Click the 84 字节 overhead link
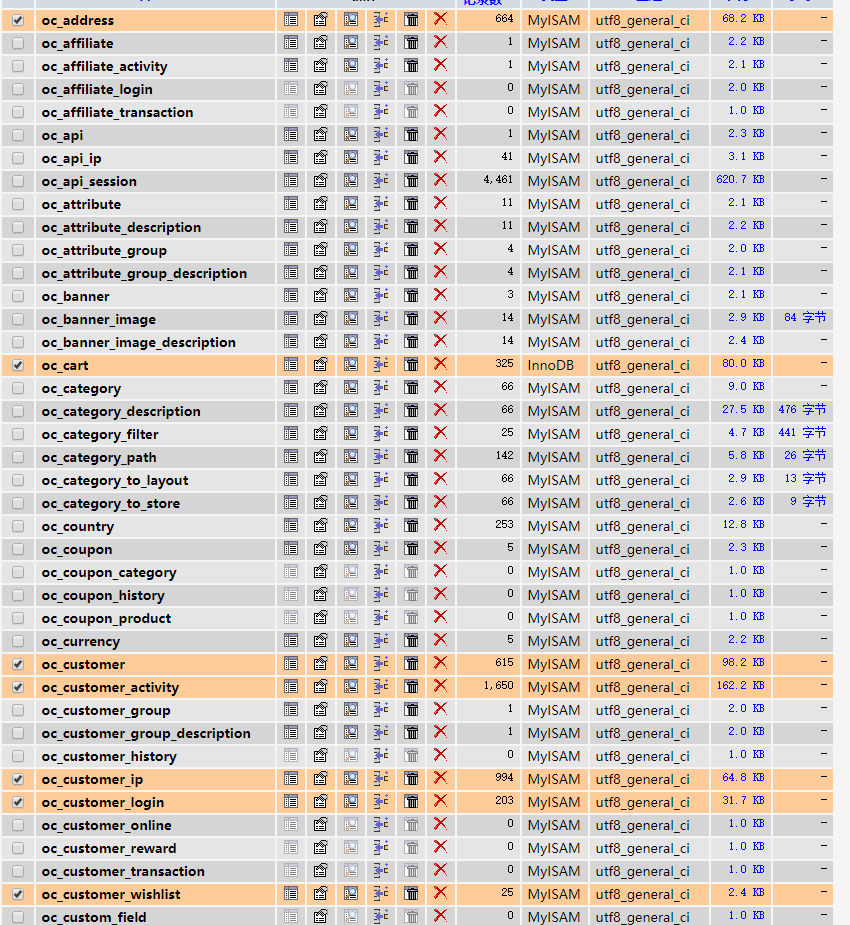 point(805,317)
